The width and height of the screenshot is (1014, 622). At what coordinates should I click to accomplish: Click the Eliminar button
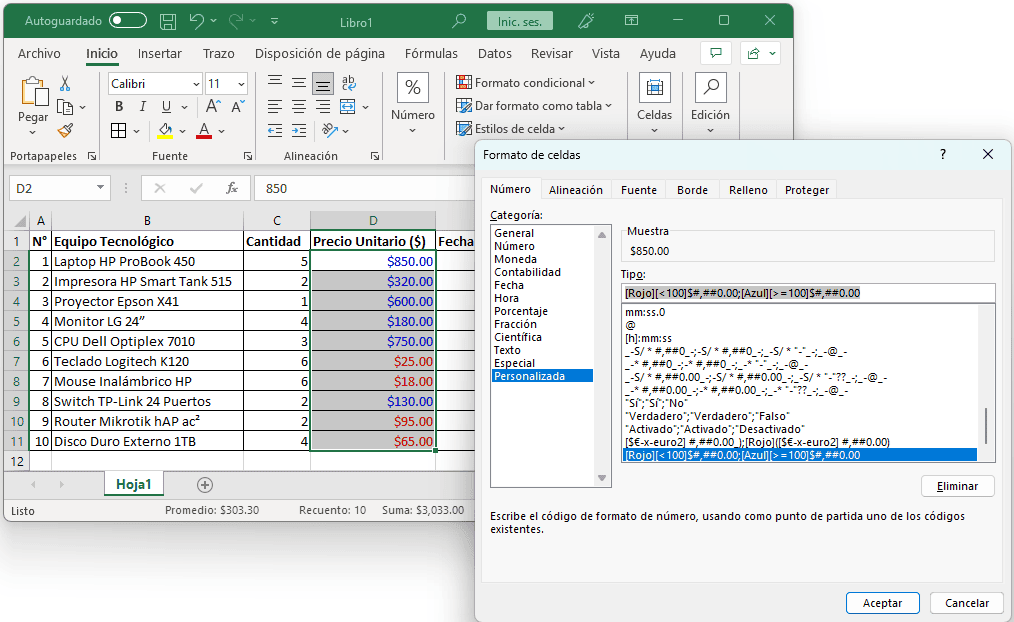click(x=956, y=485)
